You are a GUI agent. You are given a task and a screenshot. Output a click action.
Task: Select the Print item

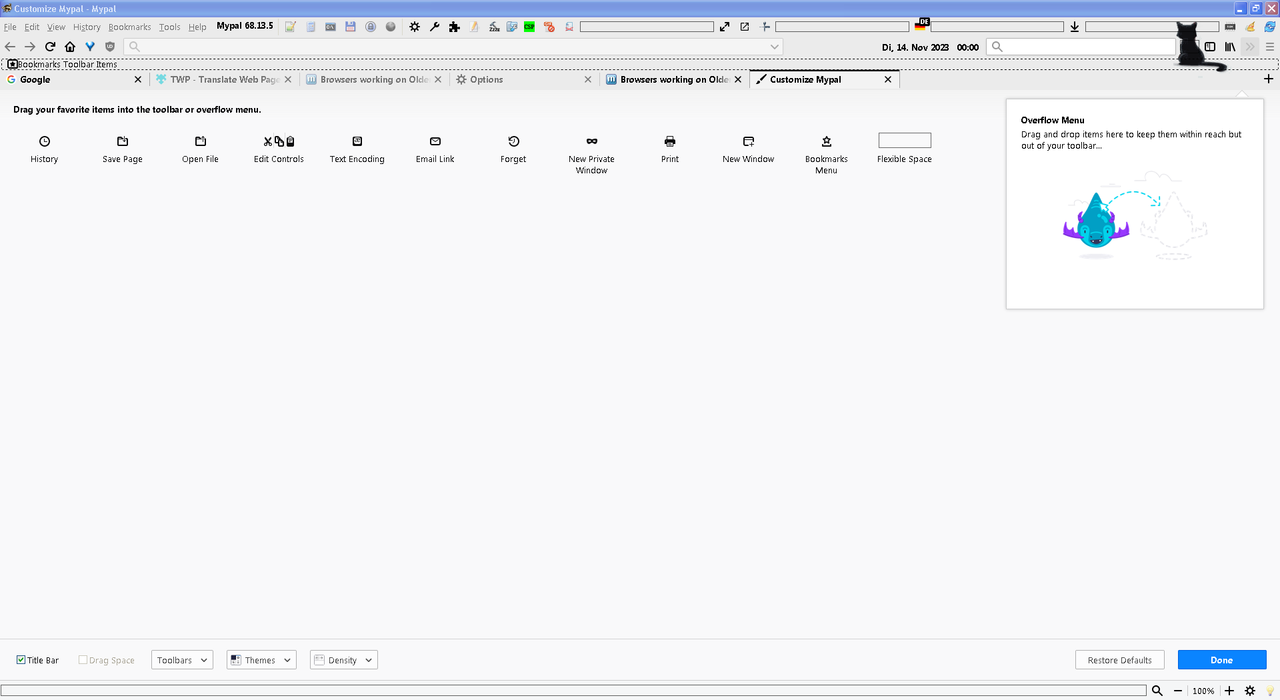click(670, 150)
